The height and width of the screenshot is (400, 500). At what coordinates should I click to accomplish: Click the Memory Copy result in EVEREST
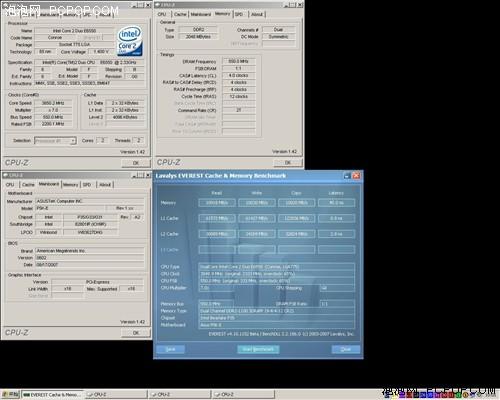[296, 203]
